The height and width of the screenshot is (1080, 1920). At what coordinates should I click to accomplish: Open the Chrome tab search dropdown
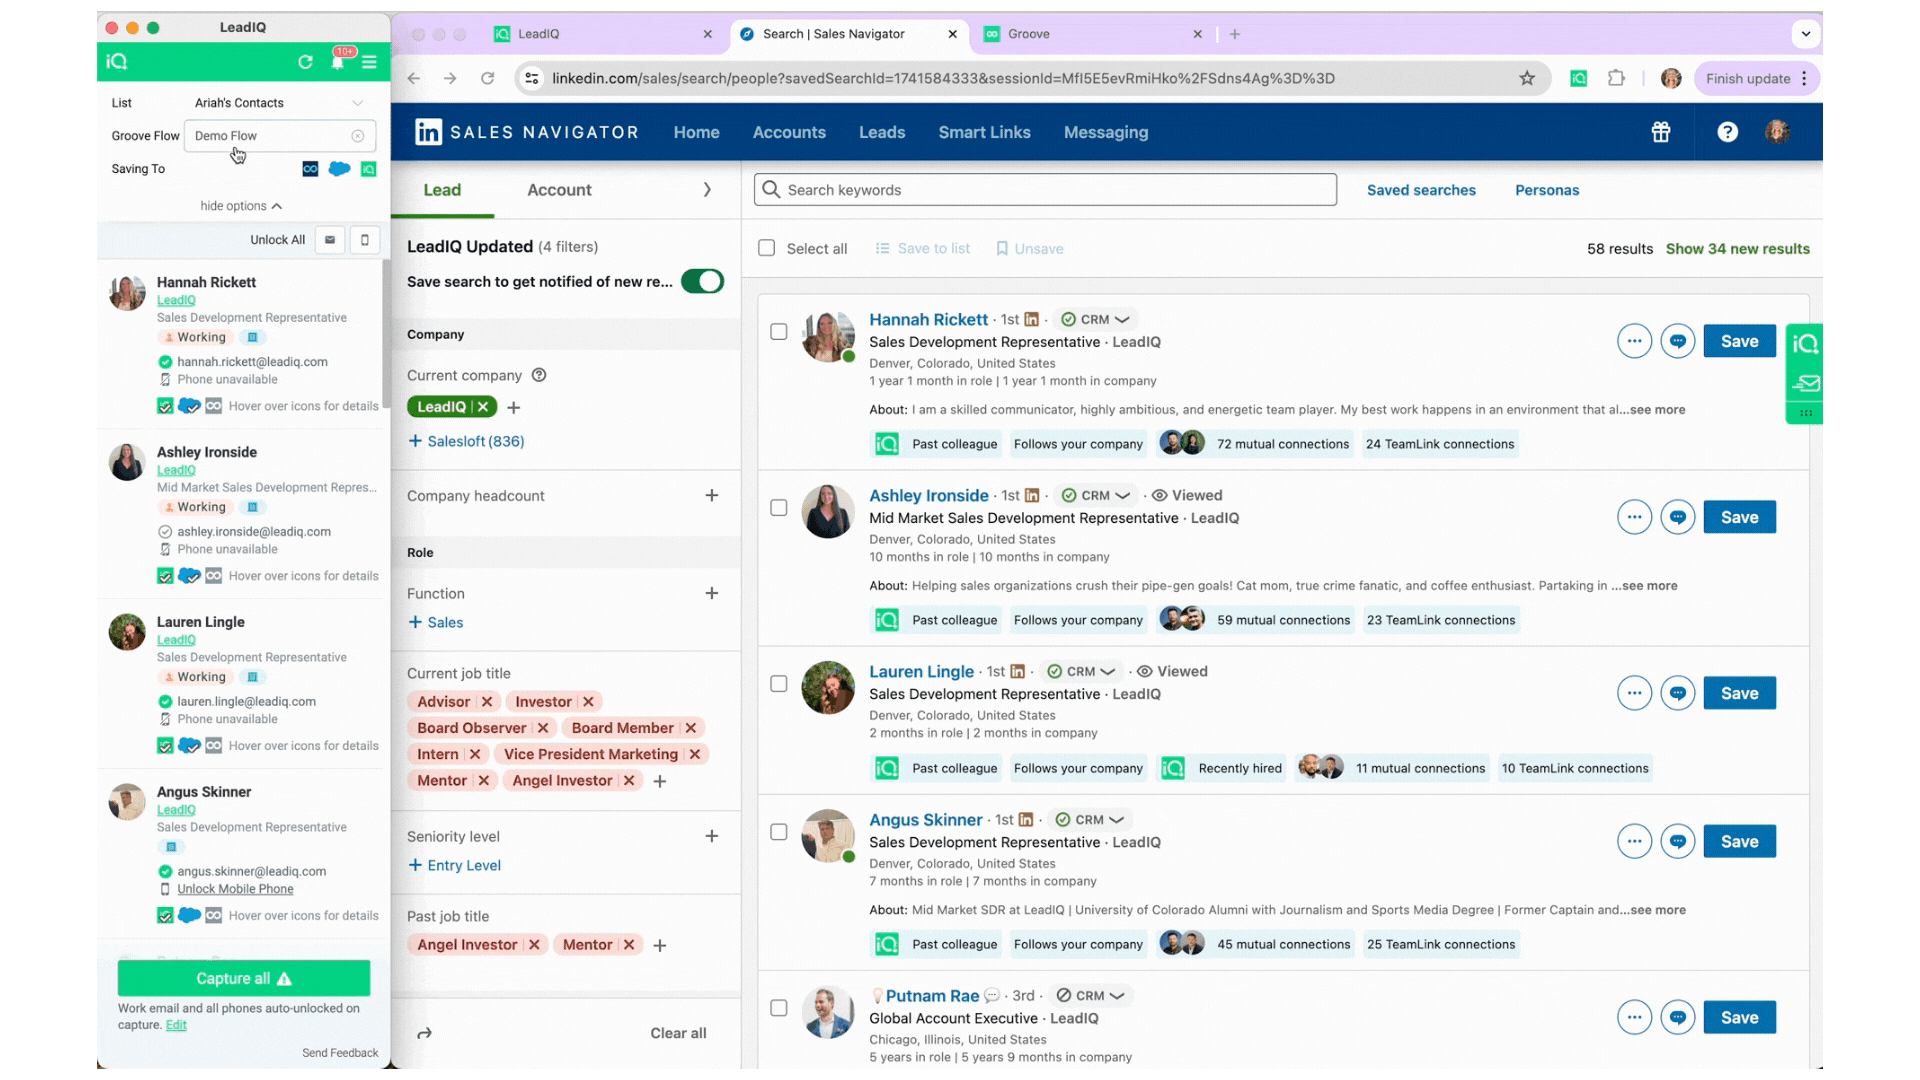(x=1806, y=33)
